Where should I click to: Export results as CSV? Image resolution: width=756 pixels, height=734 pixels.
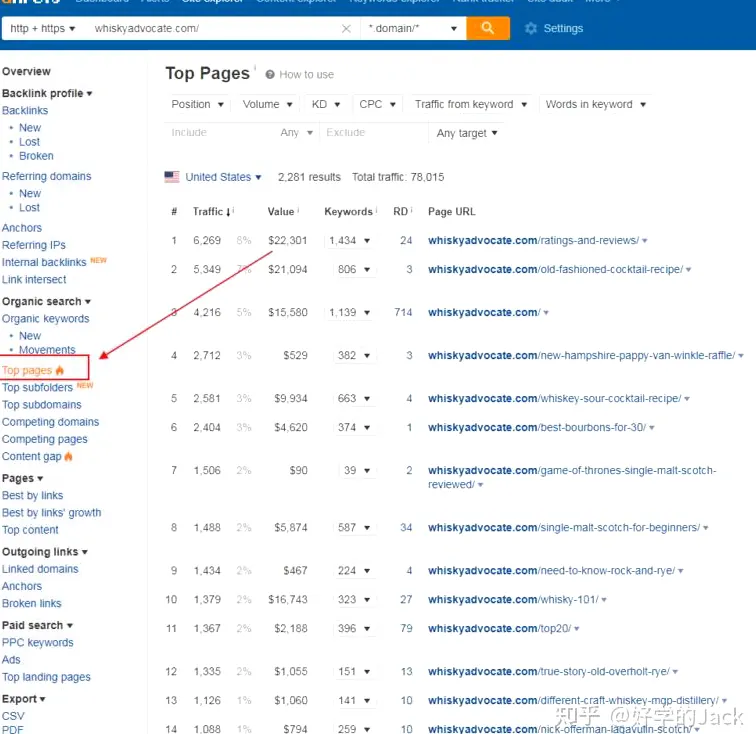tap(13, 716)
